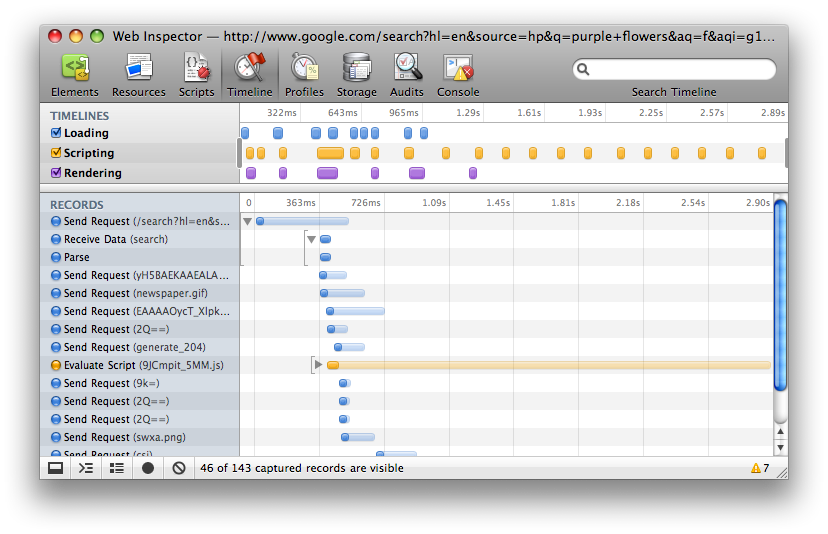Viewport: 828px width, 534px height.
Task: Open the Storage panel
Action: pyautogui.click(x=356, y=75)
